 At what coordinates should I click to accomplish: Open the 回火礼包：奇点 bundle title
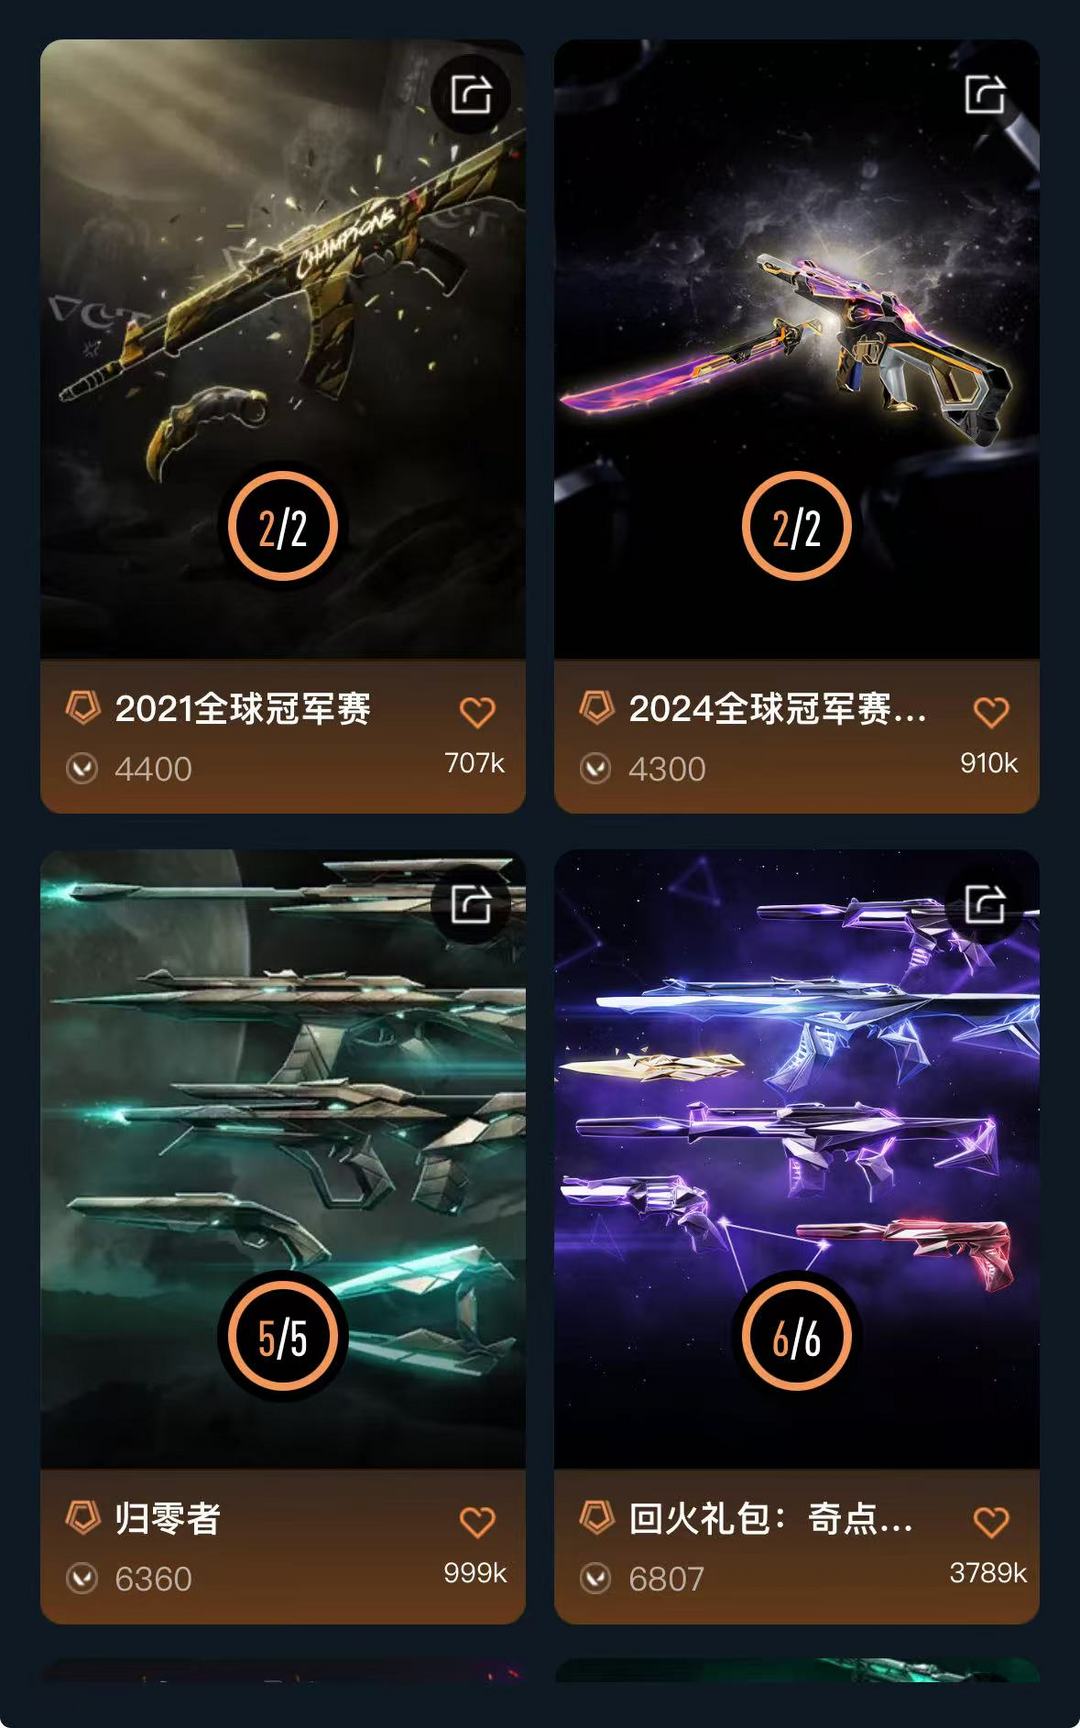(770, 1518)
